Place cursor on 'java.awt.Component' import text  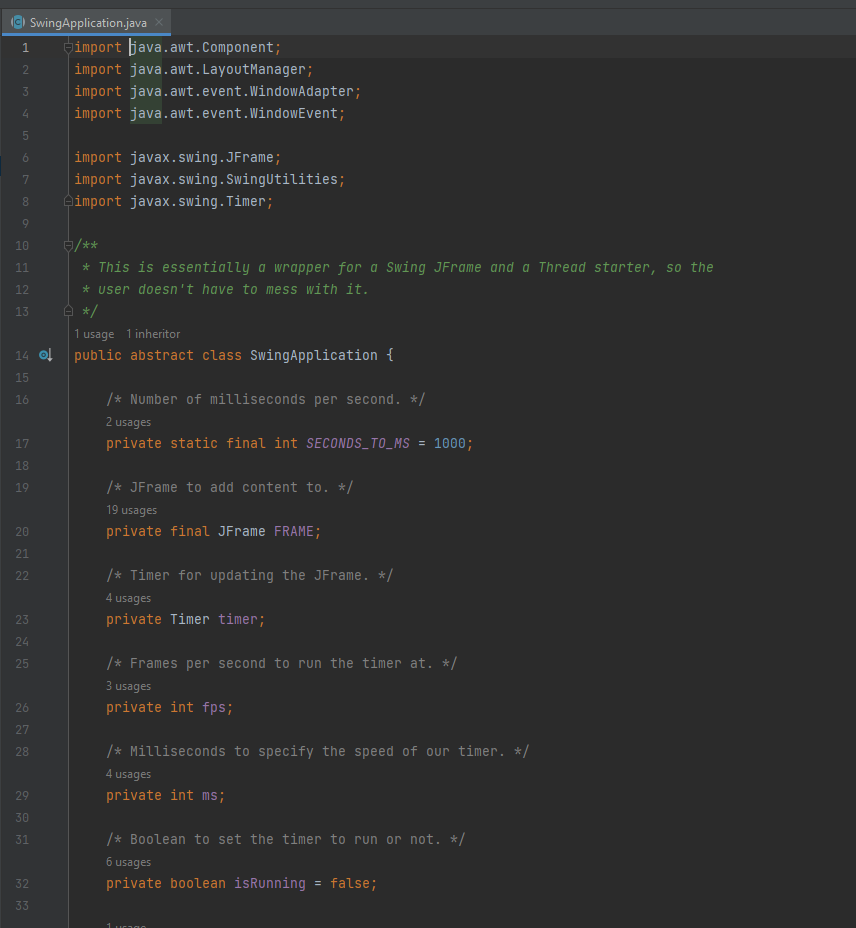pyautogui.click(x=202, y=47)
